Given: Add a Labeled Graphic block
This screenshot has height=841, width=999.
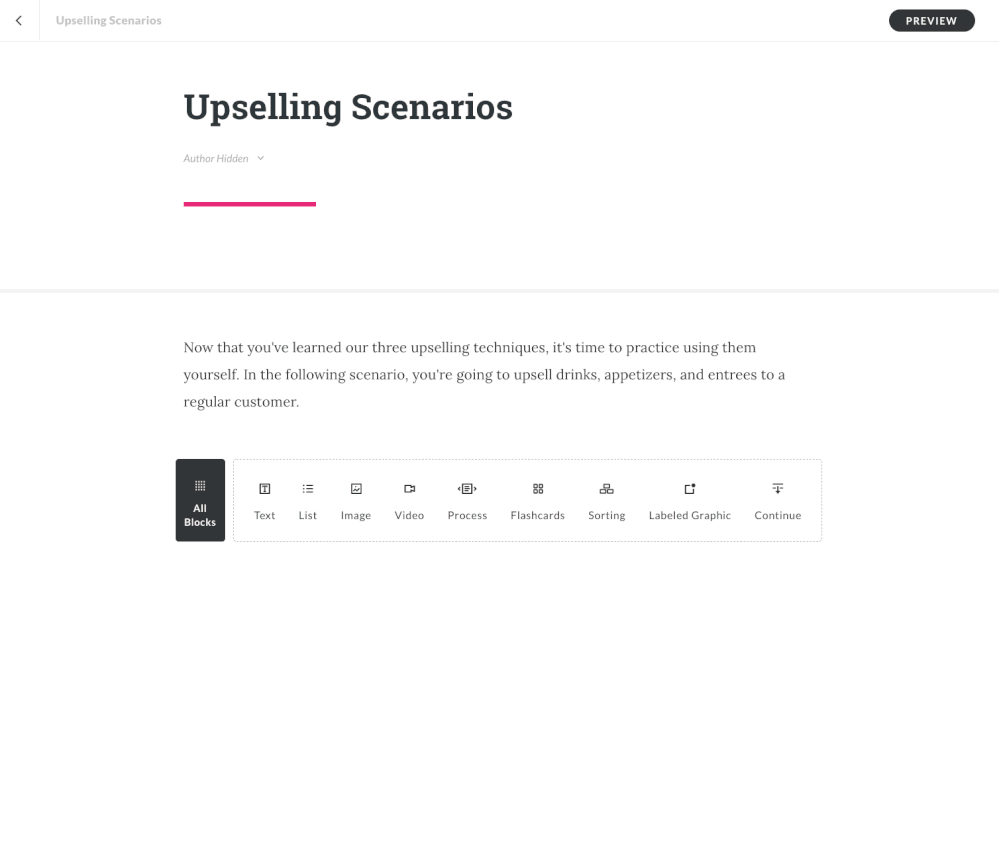Looking at the screenshot, I should pyautogui.click(x=690, y=500).
